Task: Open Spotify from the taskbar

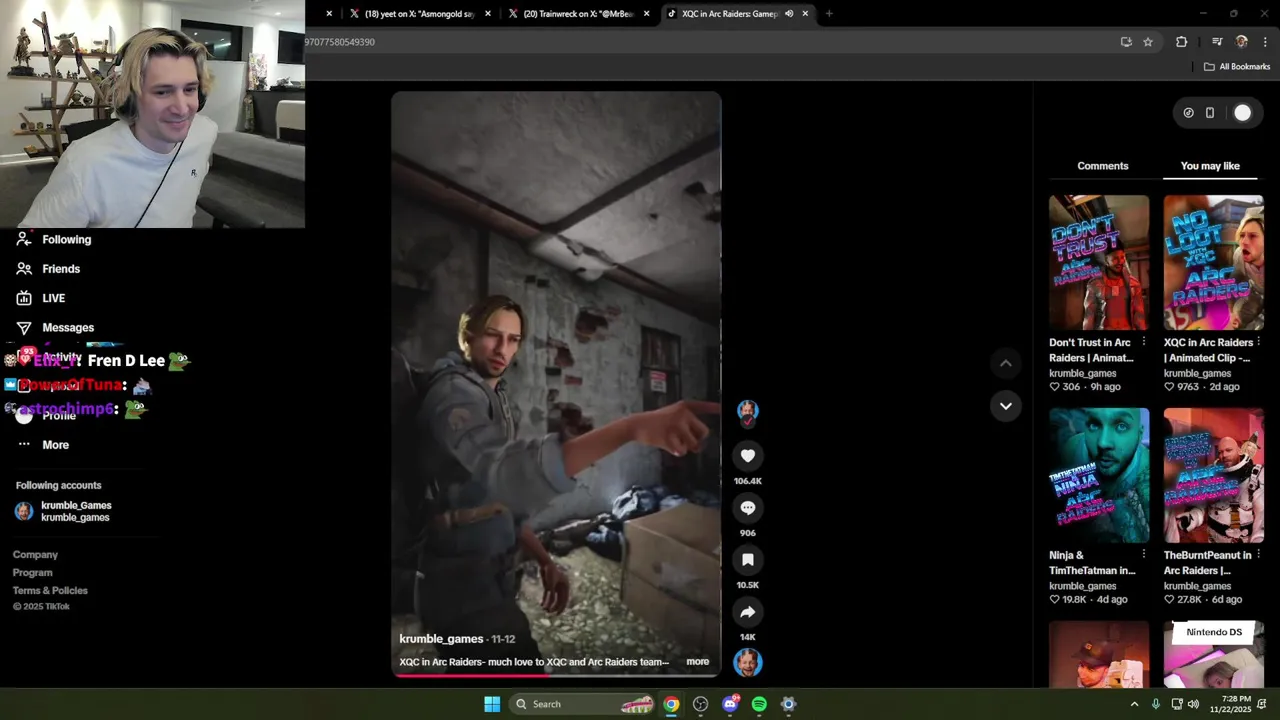Action: (759, 704)
